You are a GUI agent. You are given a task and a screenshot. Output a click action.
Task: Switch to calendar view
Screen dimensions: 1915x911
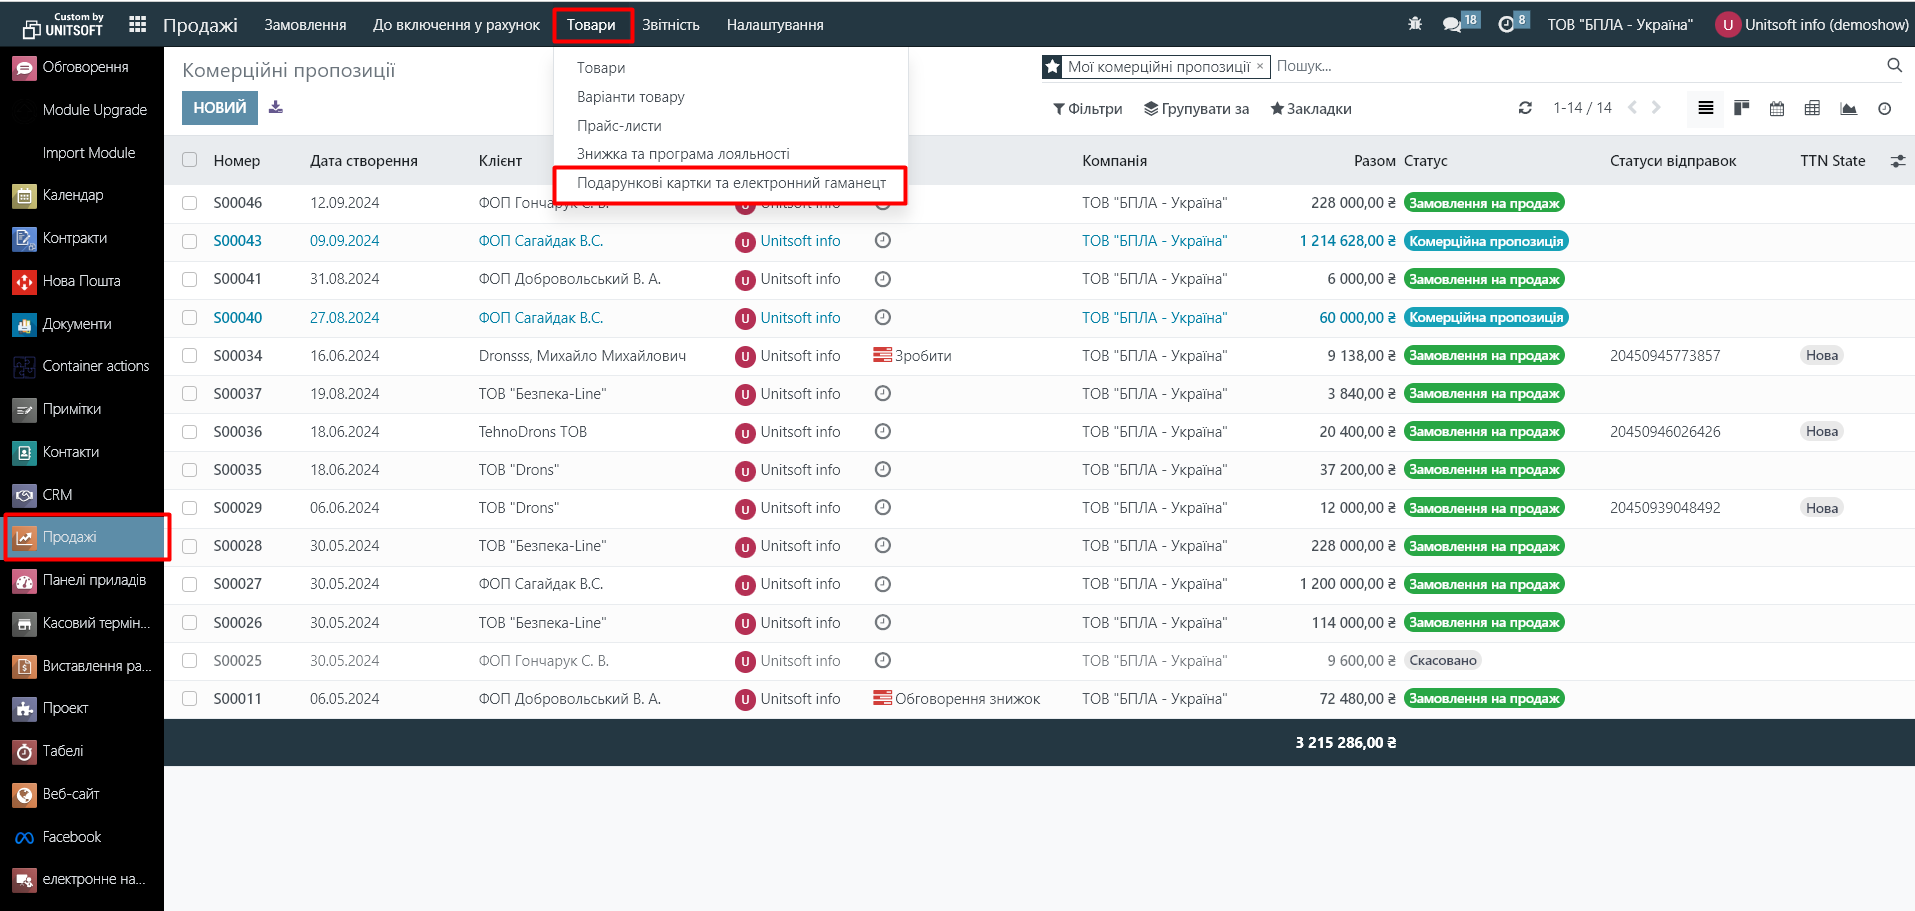[x=1777, y=108]
